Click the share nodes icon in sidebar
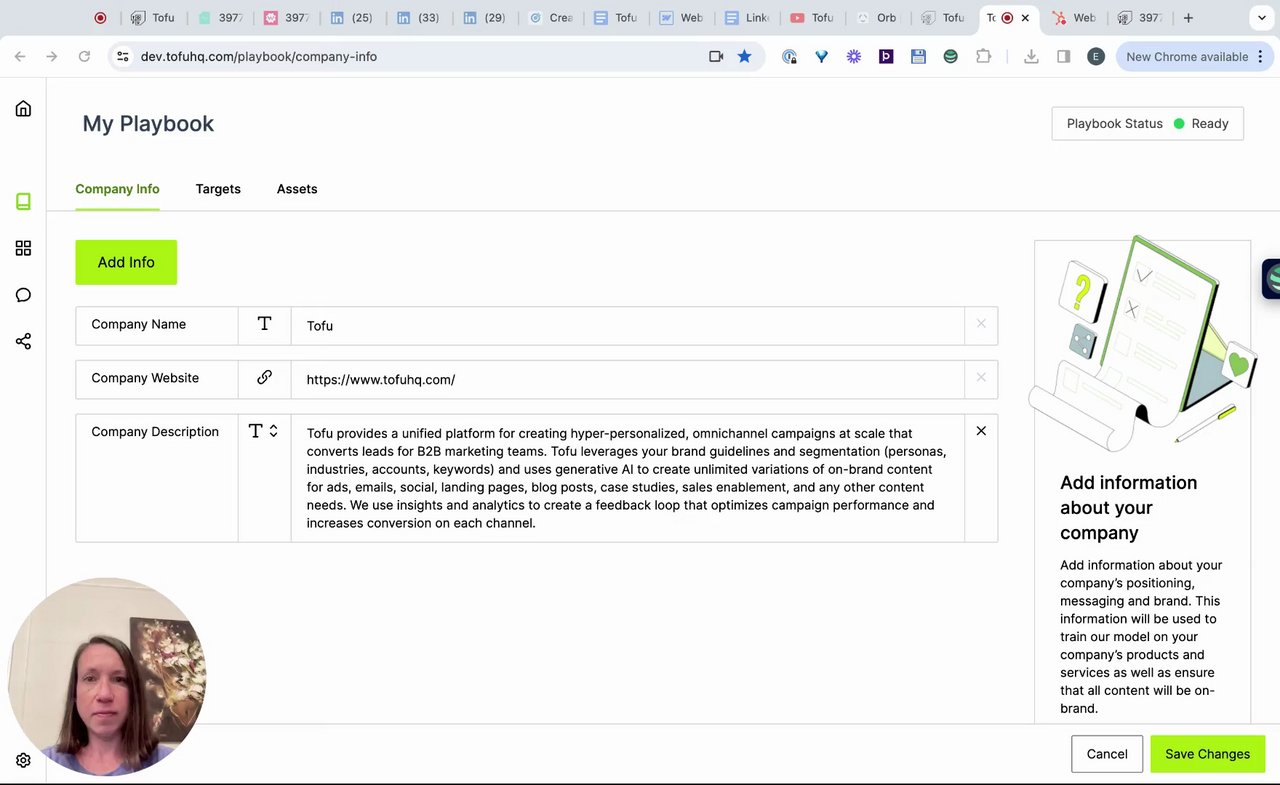 [23, 341]
